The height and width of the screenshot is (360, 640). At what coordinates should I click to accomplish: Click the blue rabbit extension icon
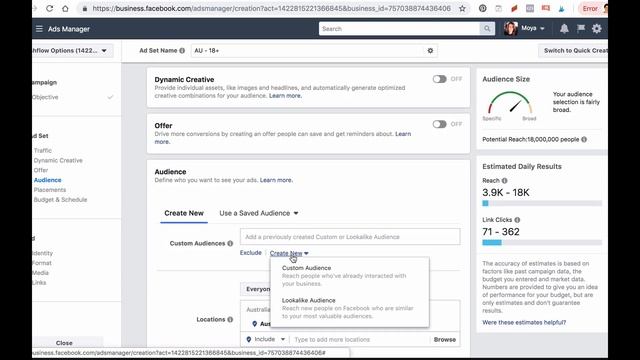point(562,8)
